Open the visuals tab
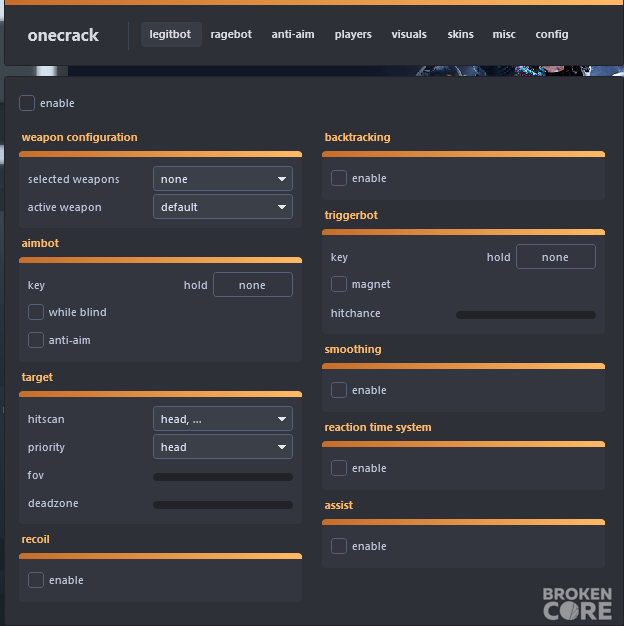The height and width of the screenshot is (626, 624). [x=409, y=34]
